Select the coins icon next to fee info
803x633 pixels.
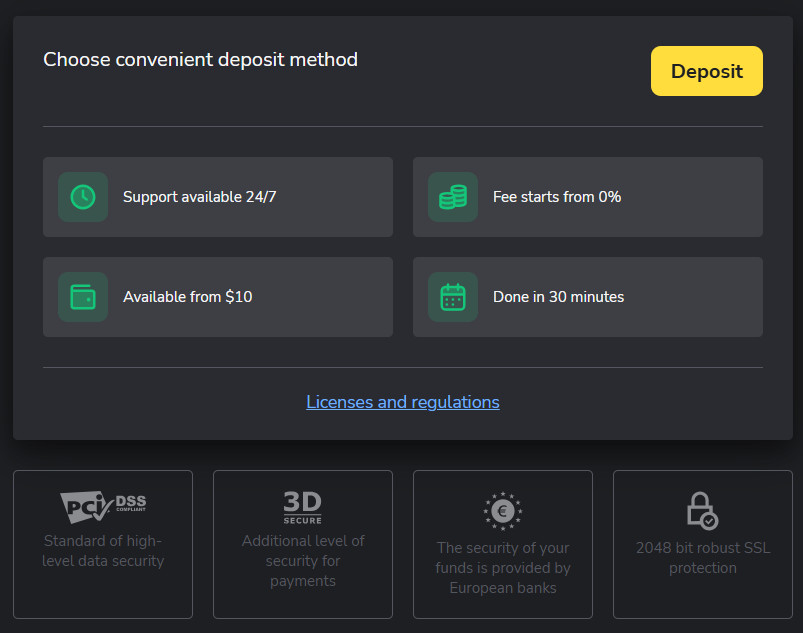(453, 197)
